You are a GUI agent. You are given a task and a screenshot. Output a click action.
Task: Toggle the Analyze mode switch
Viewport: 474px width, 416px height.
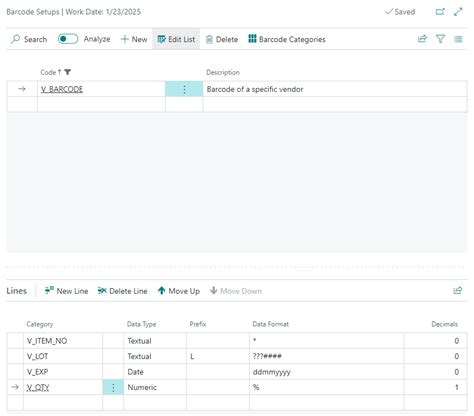(x=68, y=39)
